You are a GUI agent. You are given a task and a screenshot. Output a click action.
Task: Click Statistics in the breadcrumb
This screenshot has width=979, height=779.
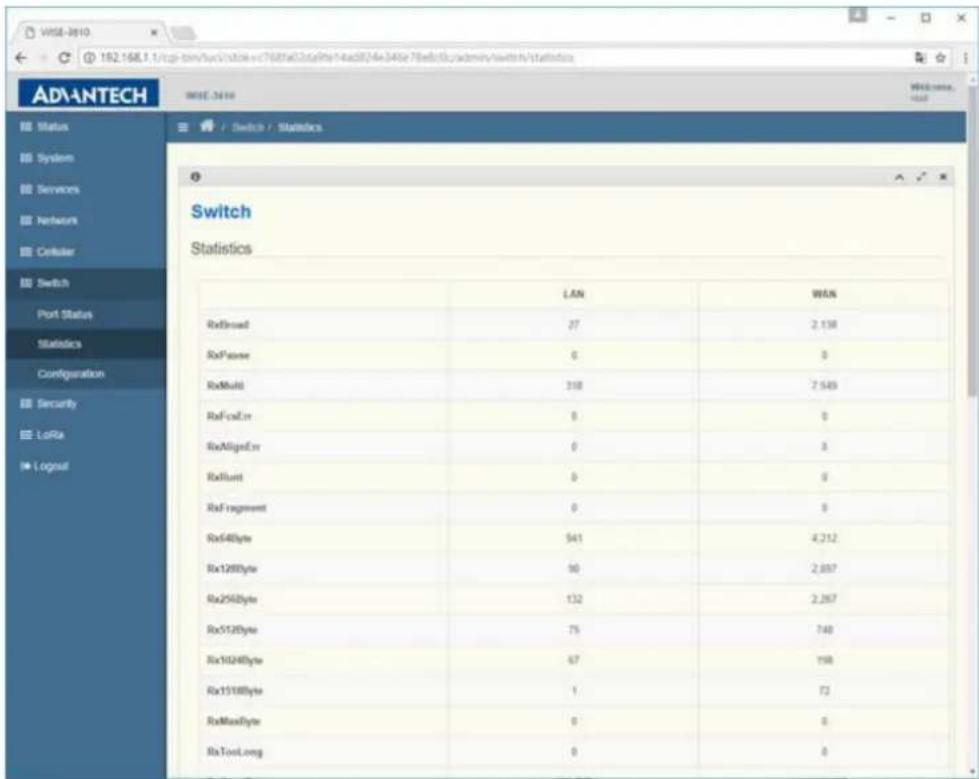coord(300,127)
